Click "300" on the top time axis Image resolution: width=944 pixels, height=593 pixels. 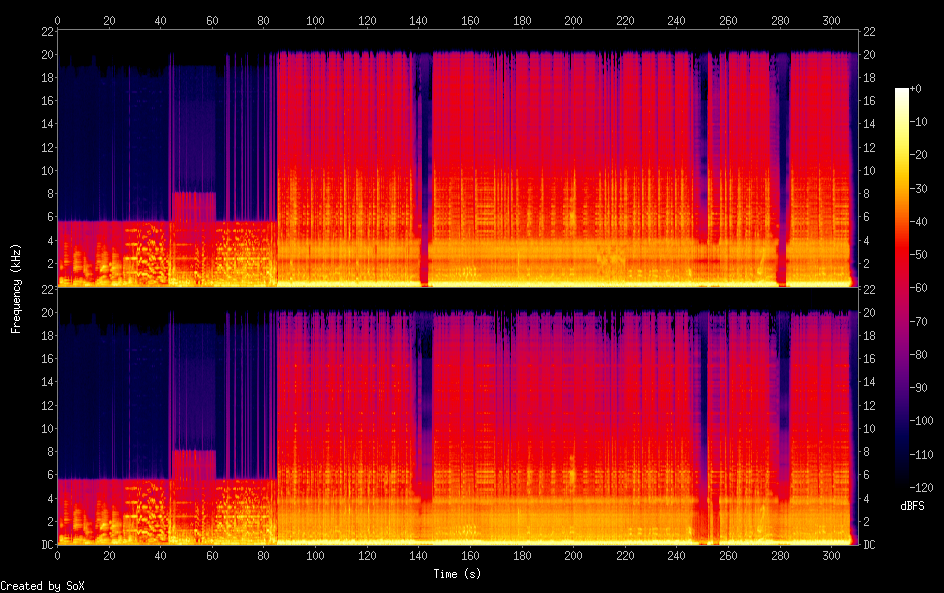tap(831, 20)
